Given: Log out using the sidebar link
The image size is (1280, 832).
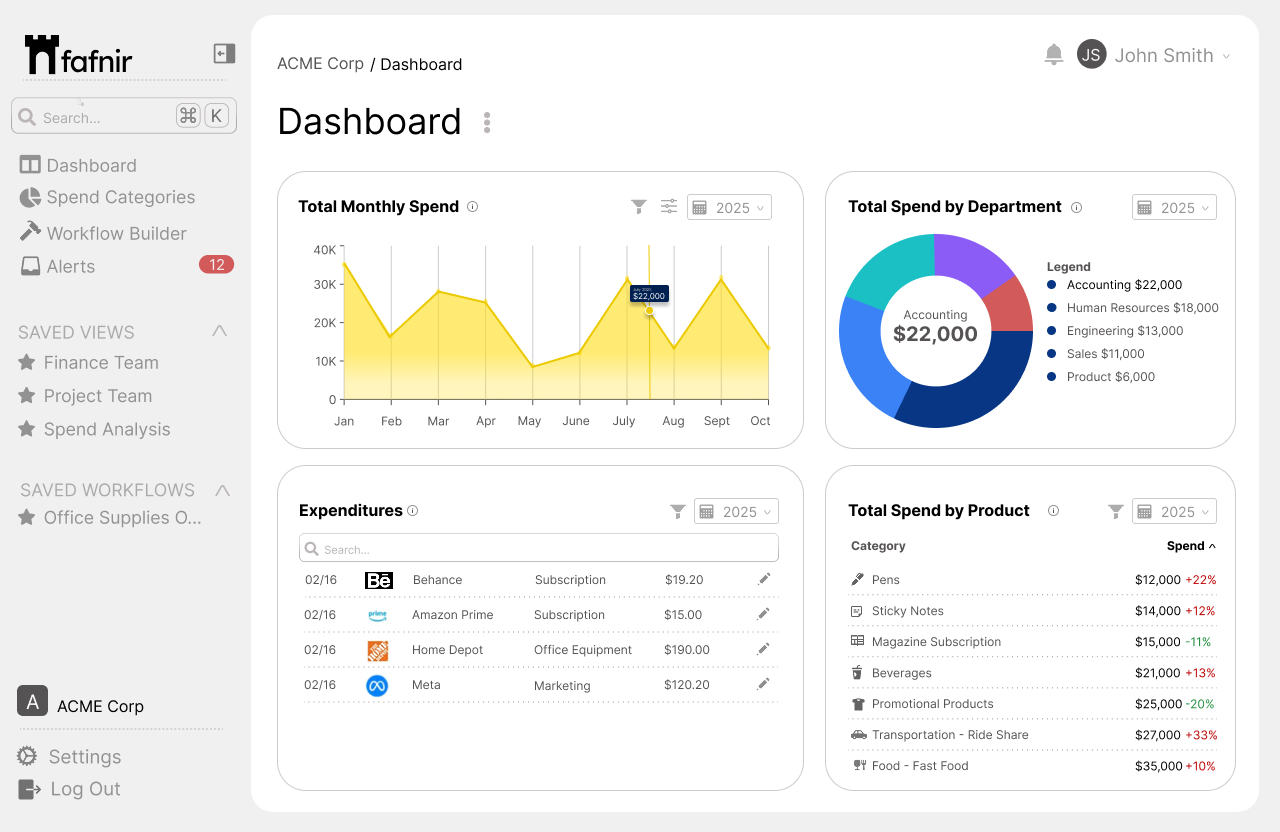Looking at the screenshot, I should [x=85, y=789].
